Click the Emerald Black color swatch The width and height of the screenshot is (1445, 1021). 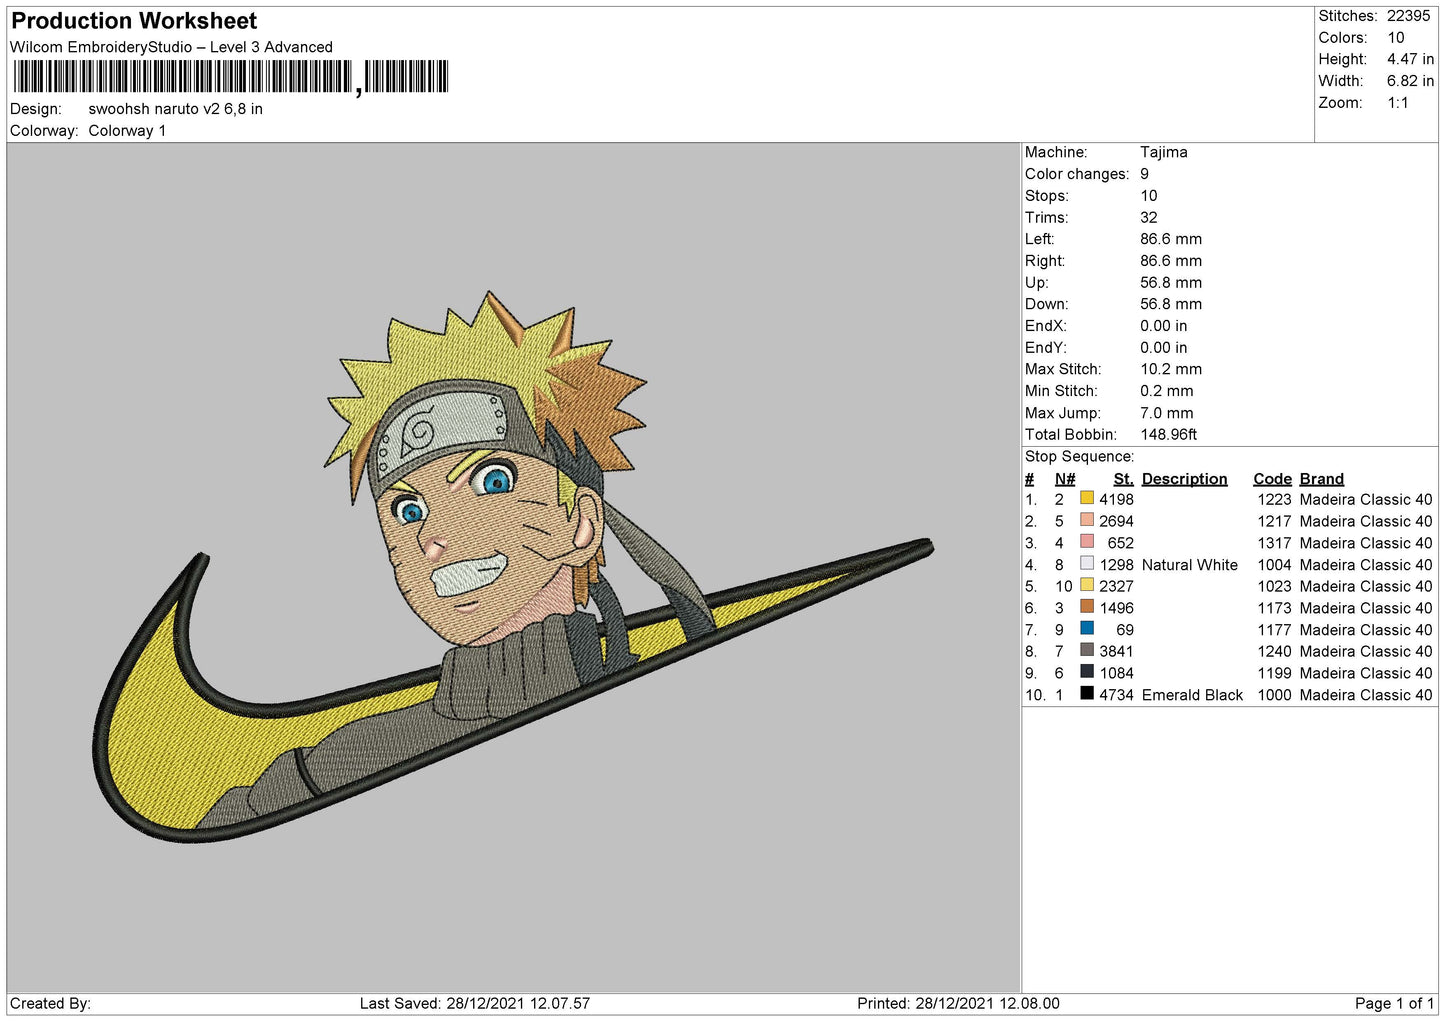(x=1086, y=694)
